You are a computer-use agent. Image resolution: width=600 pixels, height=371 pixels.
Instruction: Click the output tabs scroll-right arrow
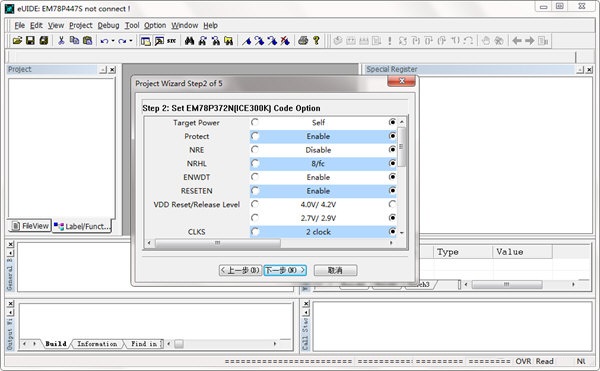[x=34, y=344]
